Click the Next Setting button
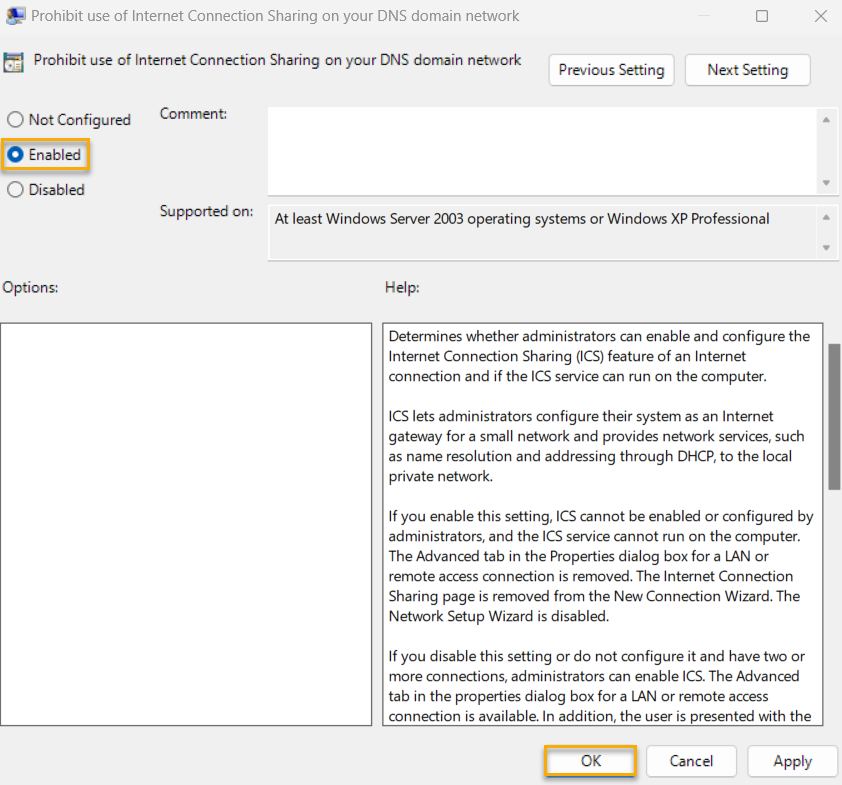842x785 pixels. [x=747, y=70]
